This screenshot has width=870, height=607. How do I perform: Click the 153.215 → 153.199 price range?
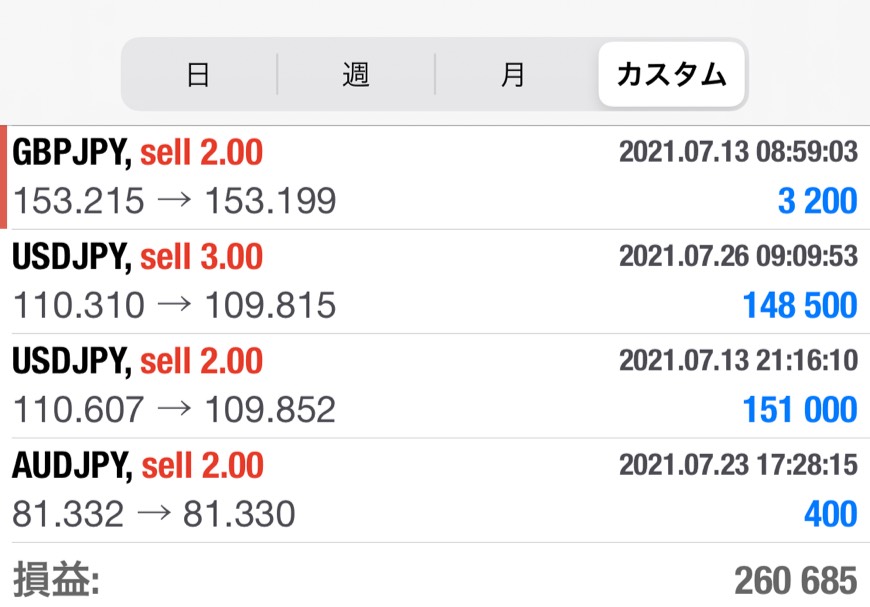[x=174, y=201]
